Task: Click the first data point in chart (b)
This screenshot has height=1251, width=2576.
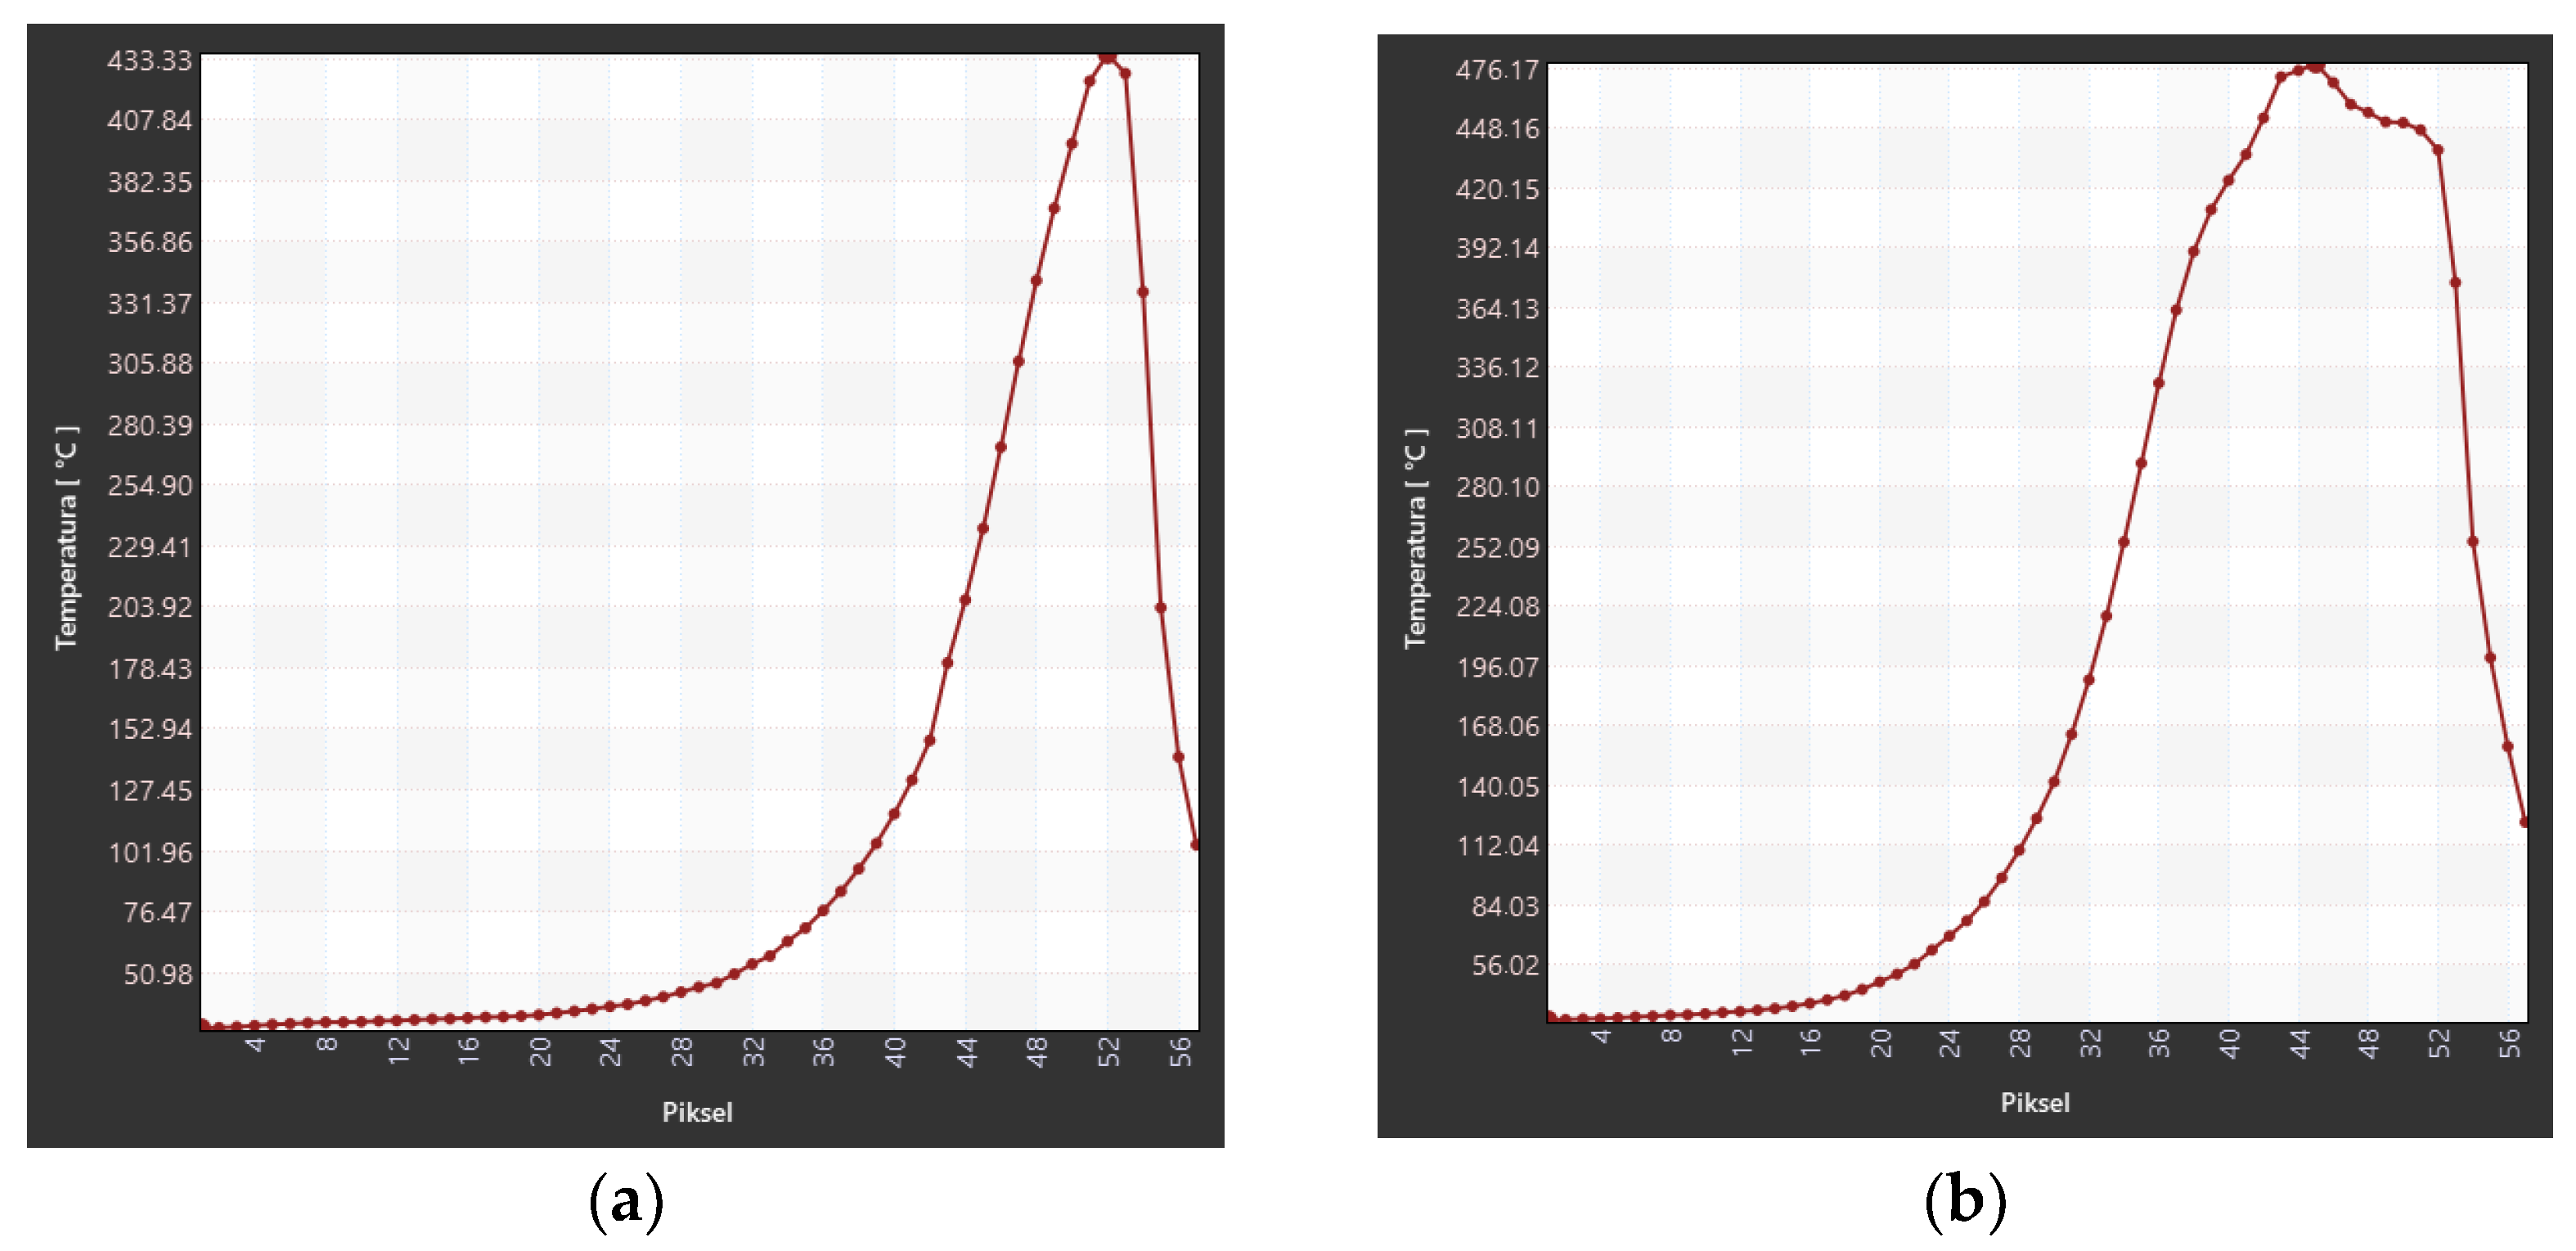Action: coord(1551,1016)
